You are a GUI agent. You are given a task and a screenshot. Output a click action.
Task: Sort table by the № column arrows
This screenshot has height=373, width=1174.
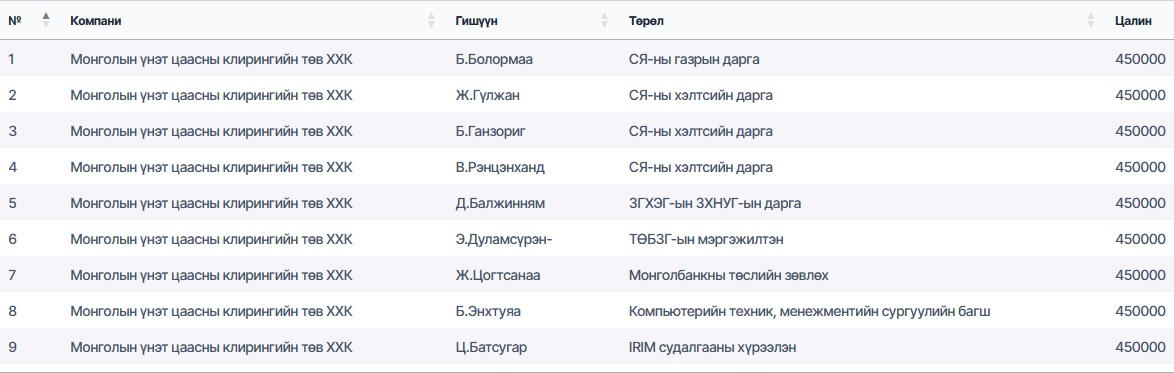[46, 20]
